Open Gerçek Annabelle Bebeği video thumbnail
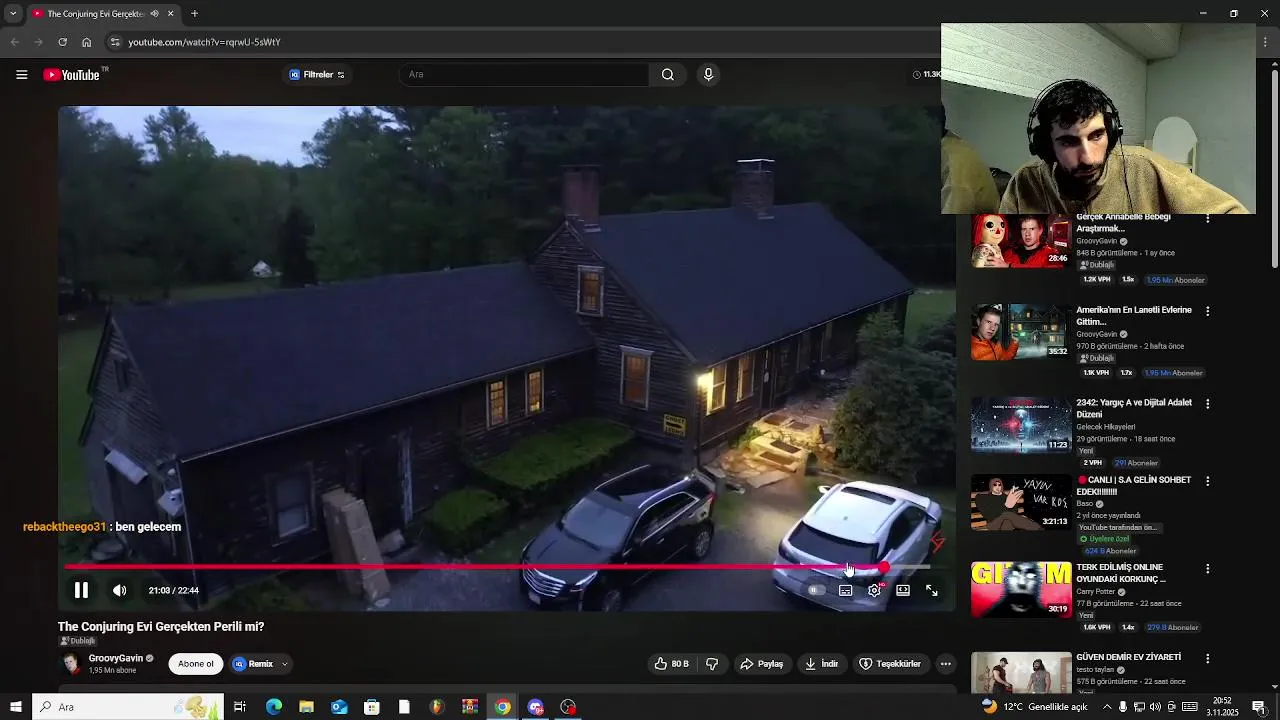This screenshot has width=1280, height=720. point(1021,240)
